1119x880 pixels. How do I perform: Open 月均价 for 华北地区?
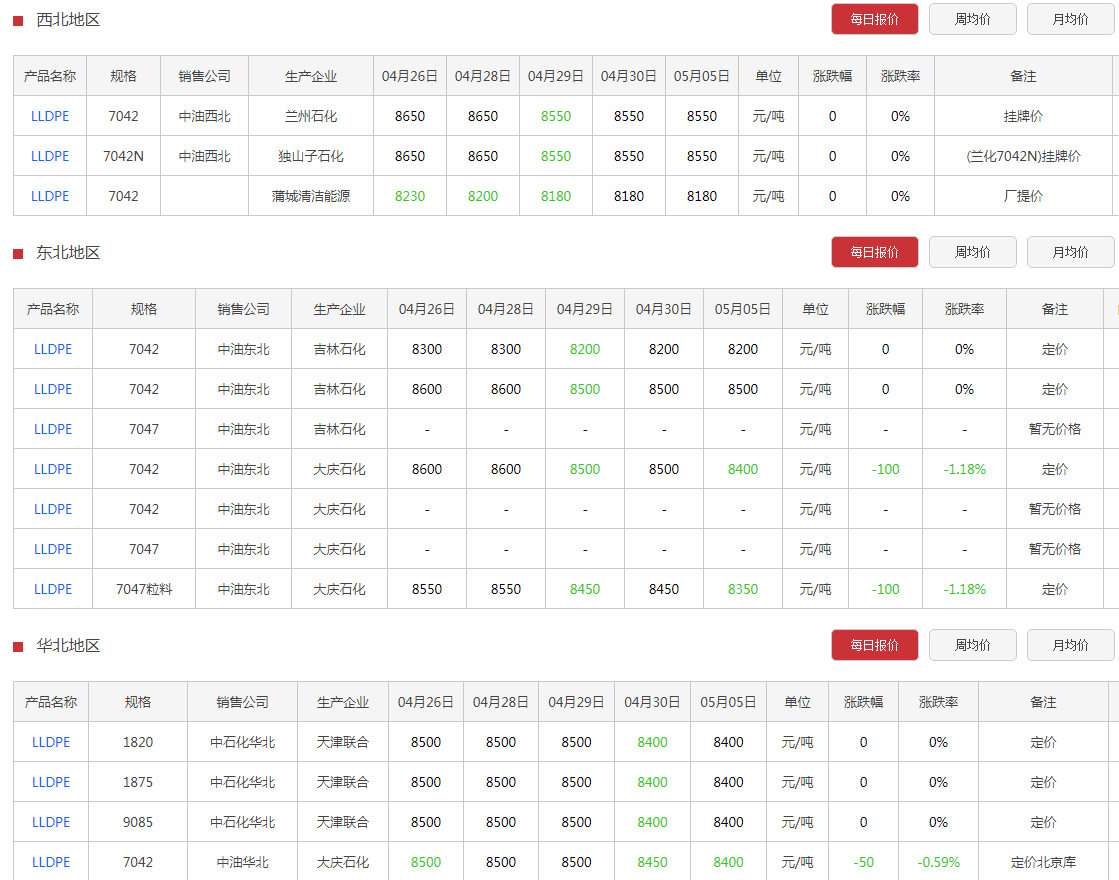(1070, 645)
